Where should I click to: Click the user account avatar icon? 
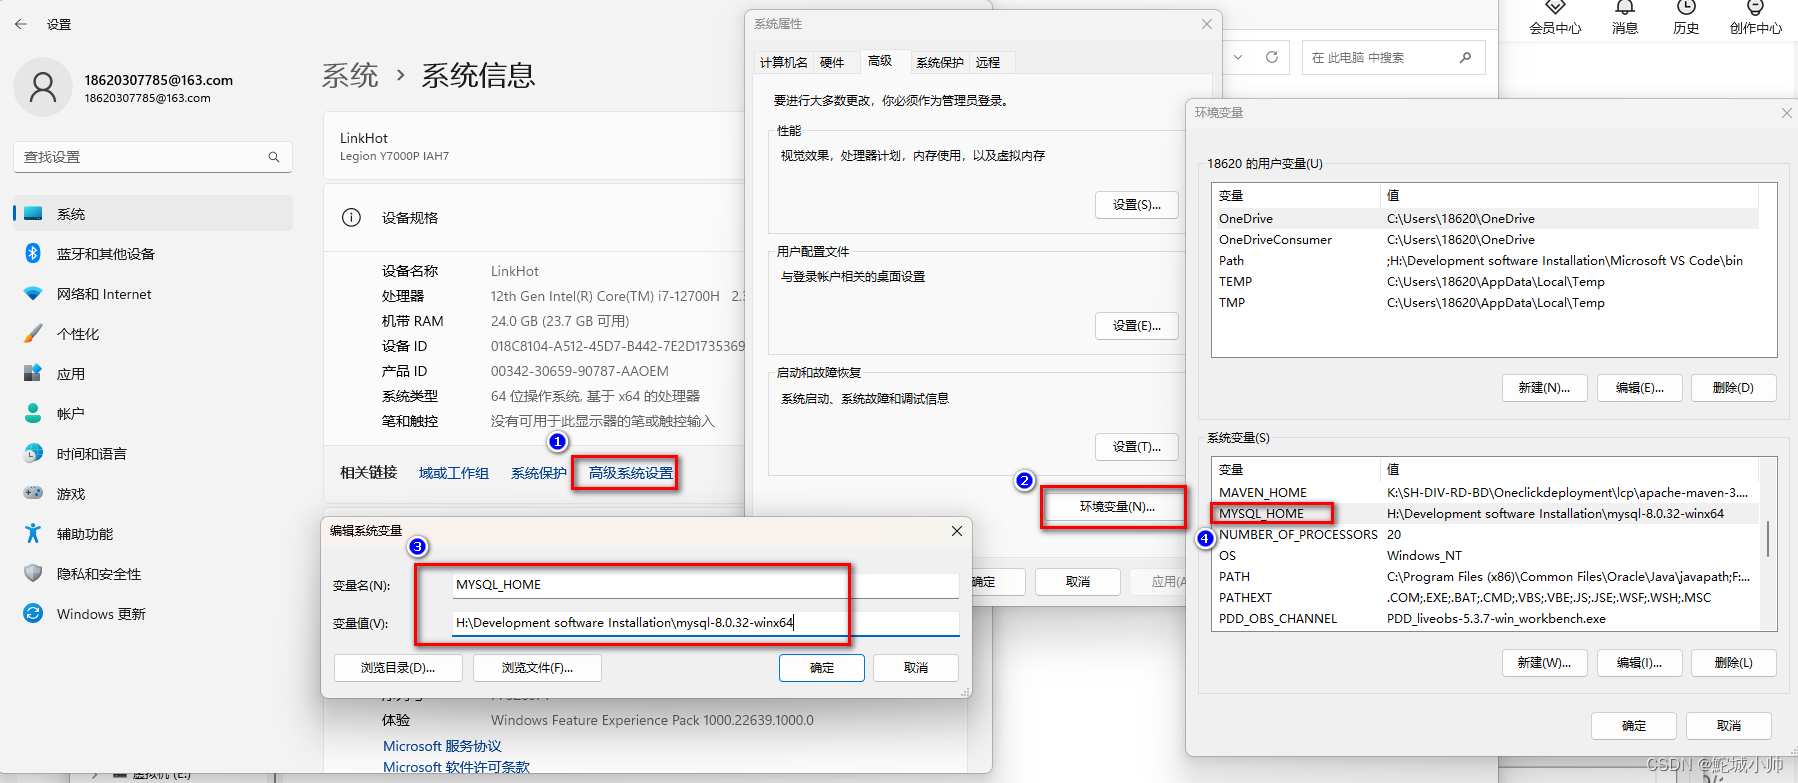(x=43, y=87)
